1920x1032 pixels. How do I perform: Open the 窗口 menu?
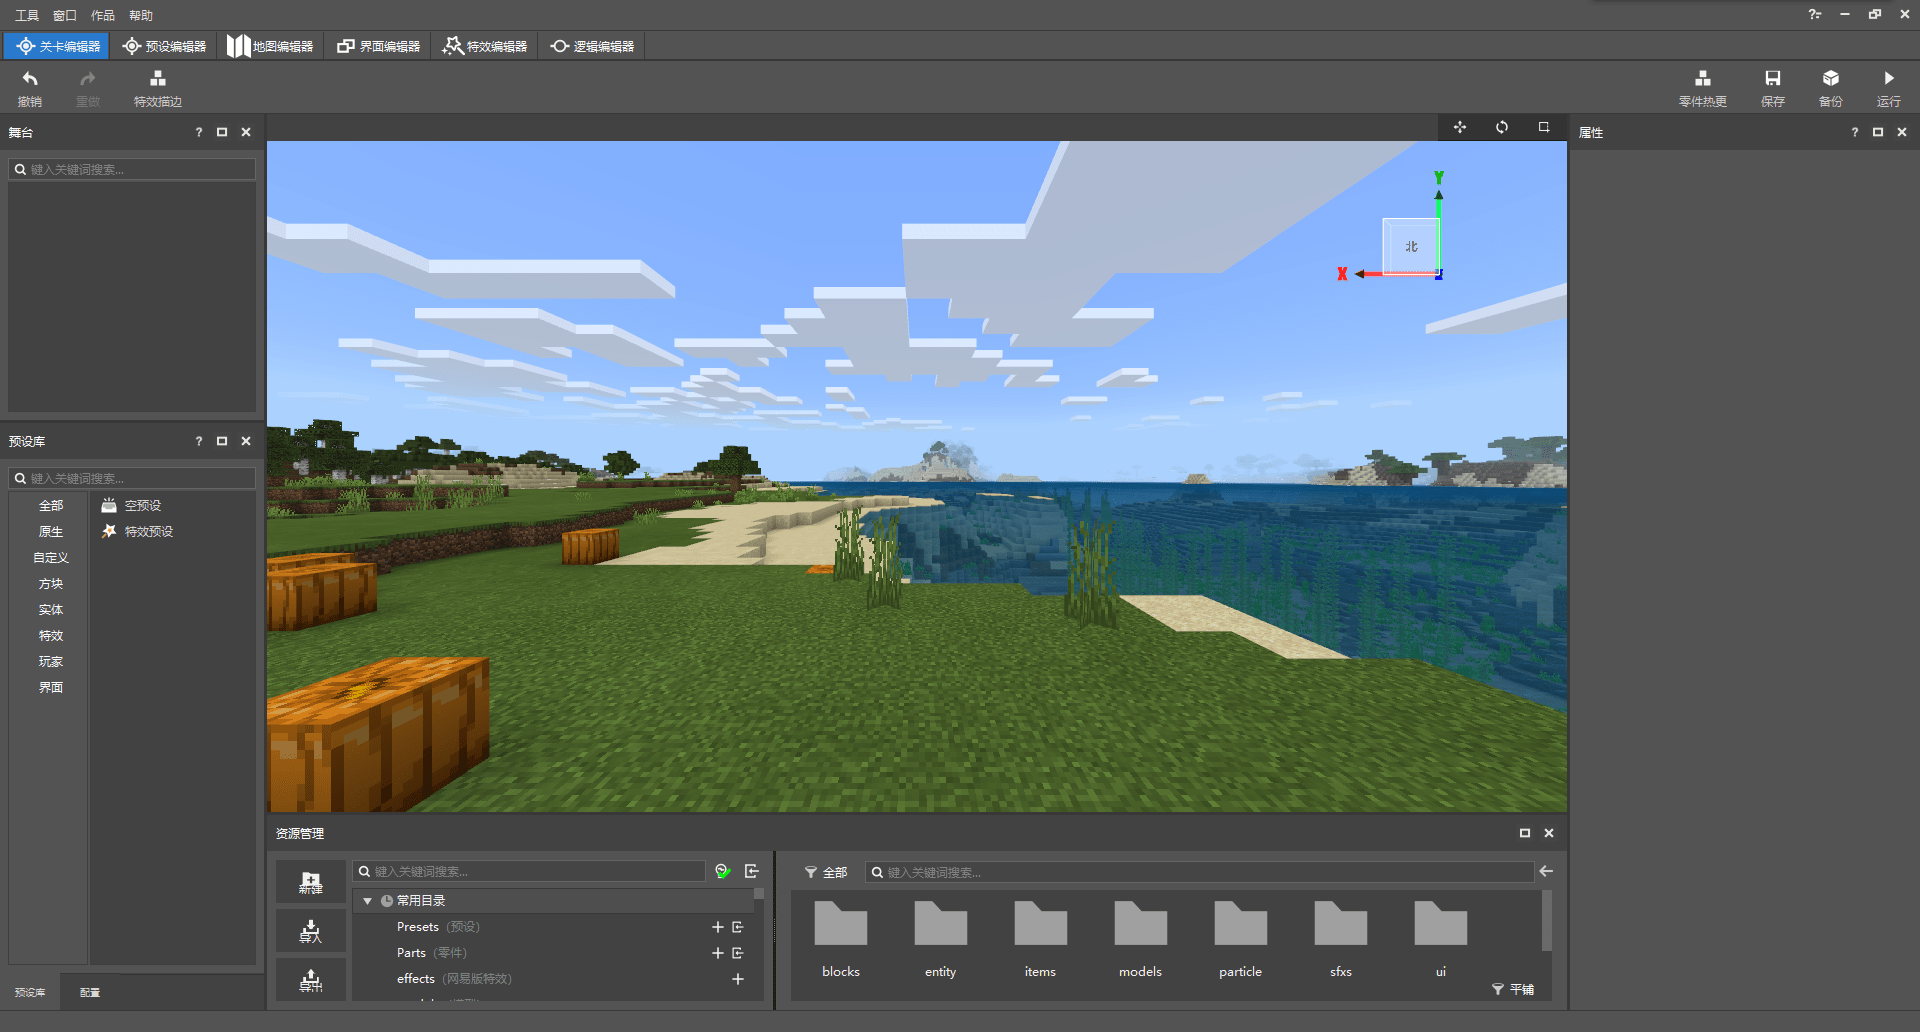point(65,15)
